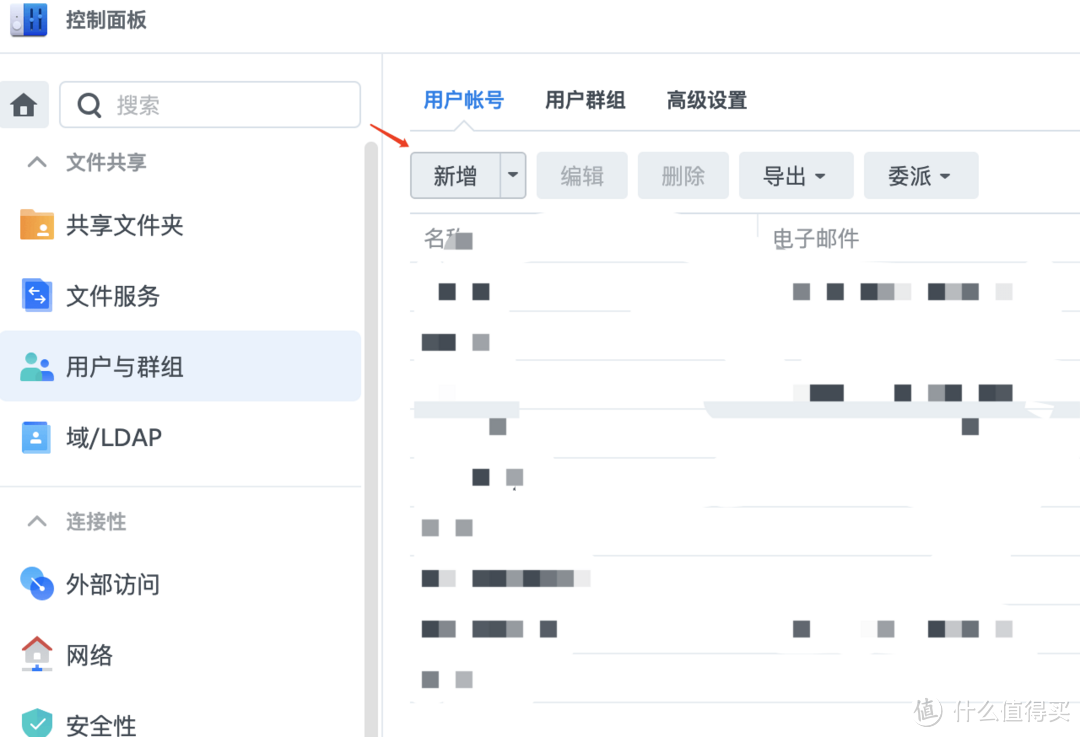This screenshot has height=737, width=1080.
Task: Open 用户与群组 settings in sidebar
Action: tap(37, 366)
